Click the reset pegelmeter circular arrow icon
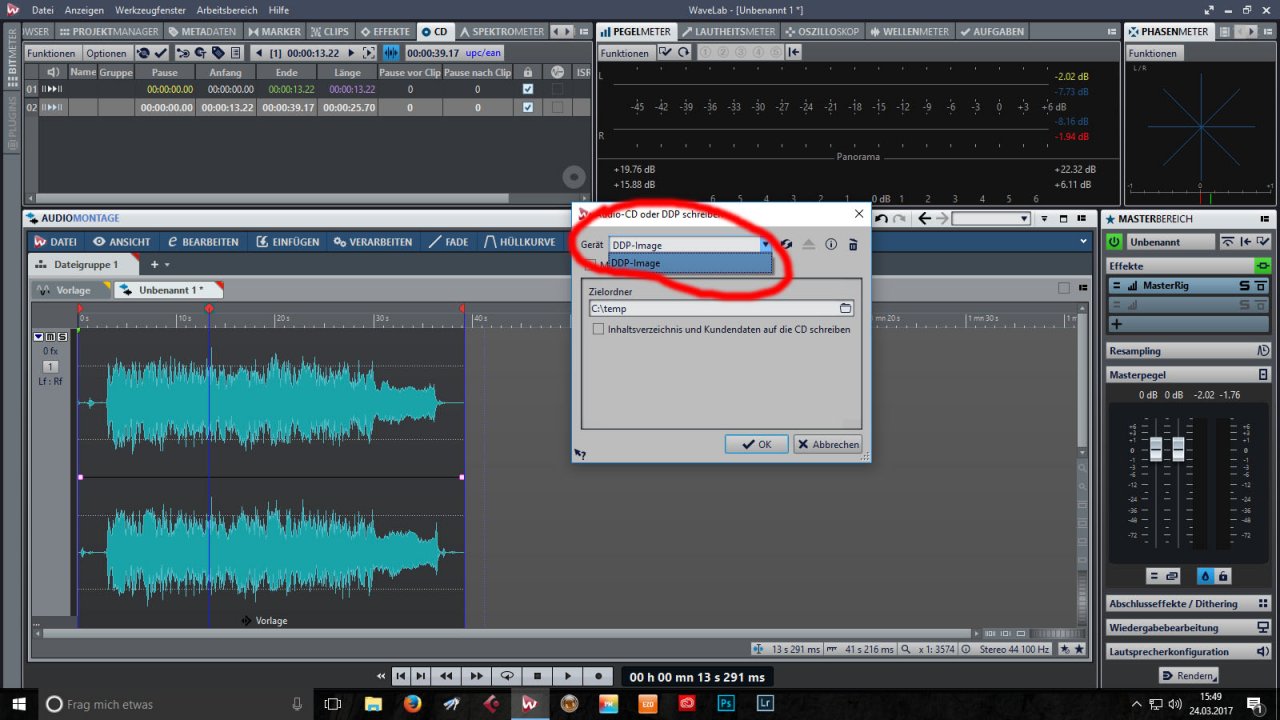 (684, 53)
